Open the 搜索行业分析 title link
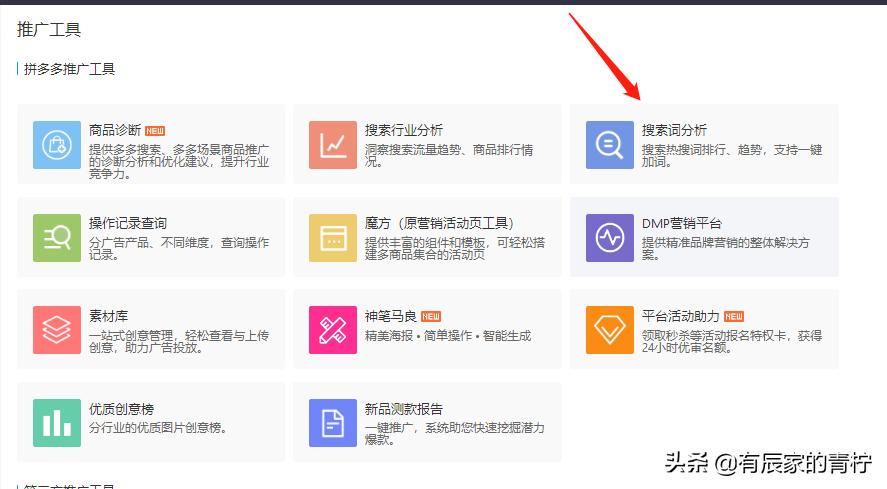This screenshot has width=887, height=489. pyautogui.click(x=403, y=130)
